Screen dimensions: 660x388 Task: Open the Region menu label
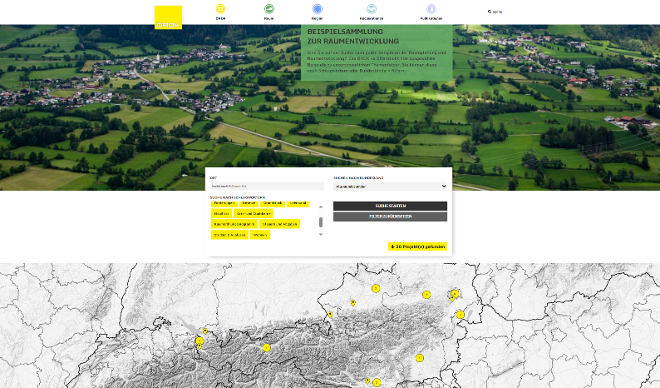point(317,19)
